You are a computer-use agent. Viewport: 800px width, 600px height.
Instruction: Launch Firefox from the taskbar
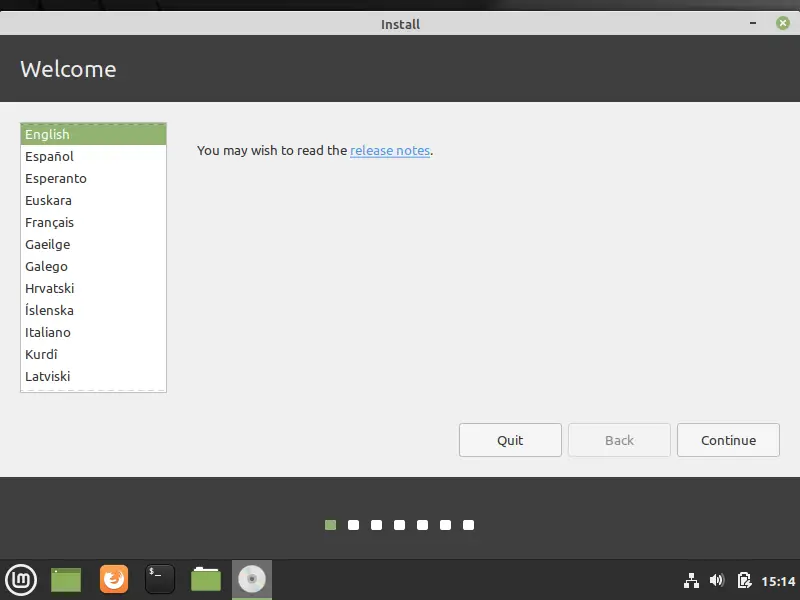click(114, 579)
